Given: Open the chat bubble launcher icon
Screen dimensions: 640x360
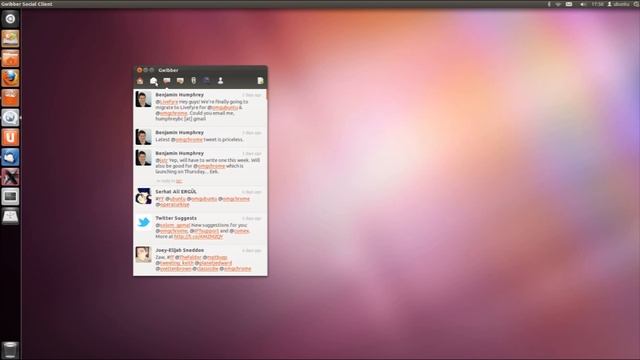Looking at the screenshot, I should pos(10,118).
